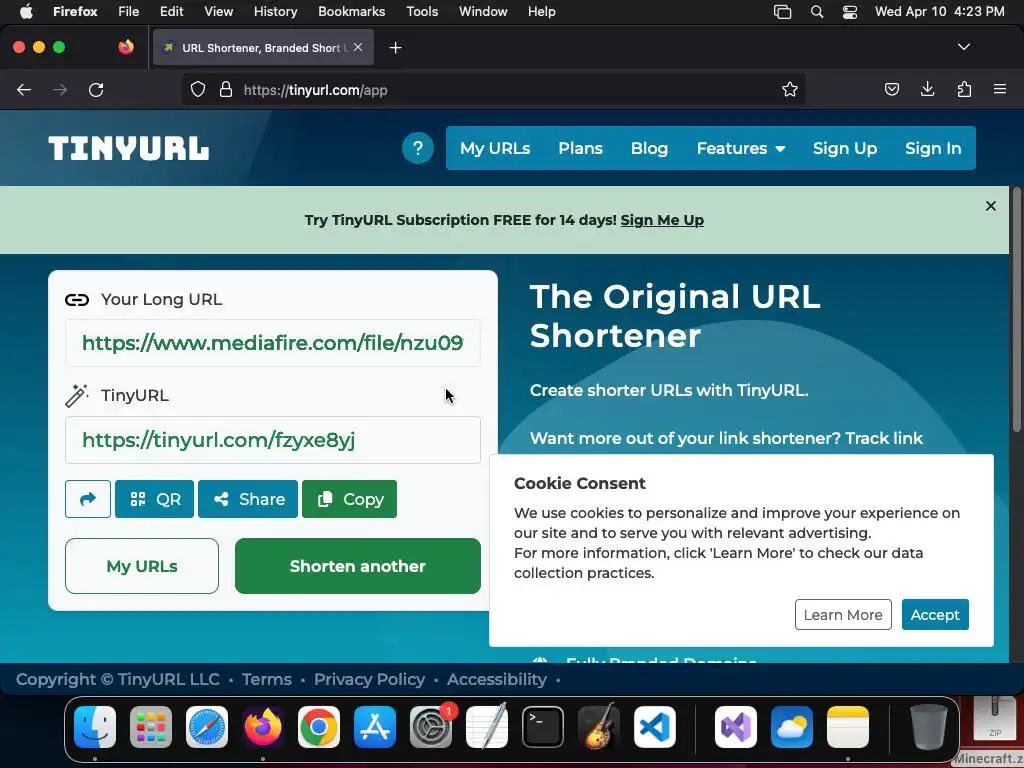Open the purple Visual Studio dock icon
The width and height of the screenshot is (1024, 768).
click(x=736, y=727)
